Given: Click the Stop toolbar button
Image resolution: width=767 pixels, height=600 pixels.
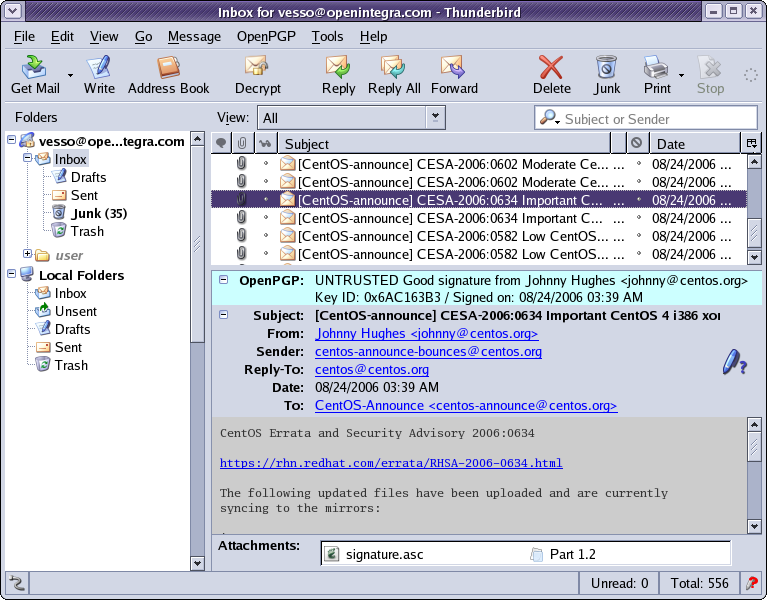Looking at the screenshot, I should pos(710,75).
